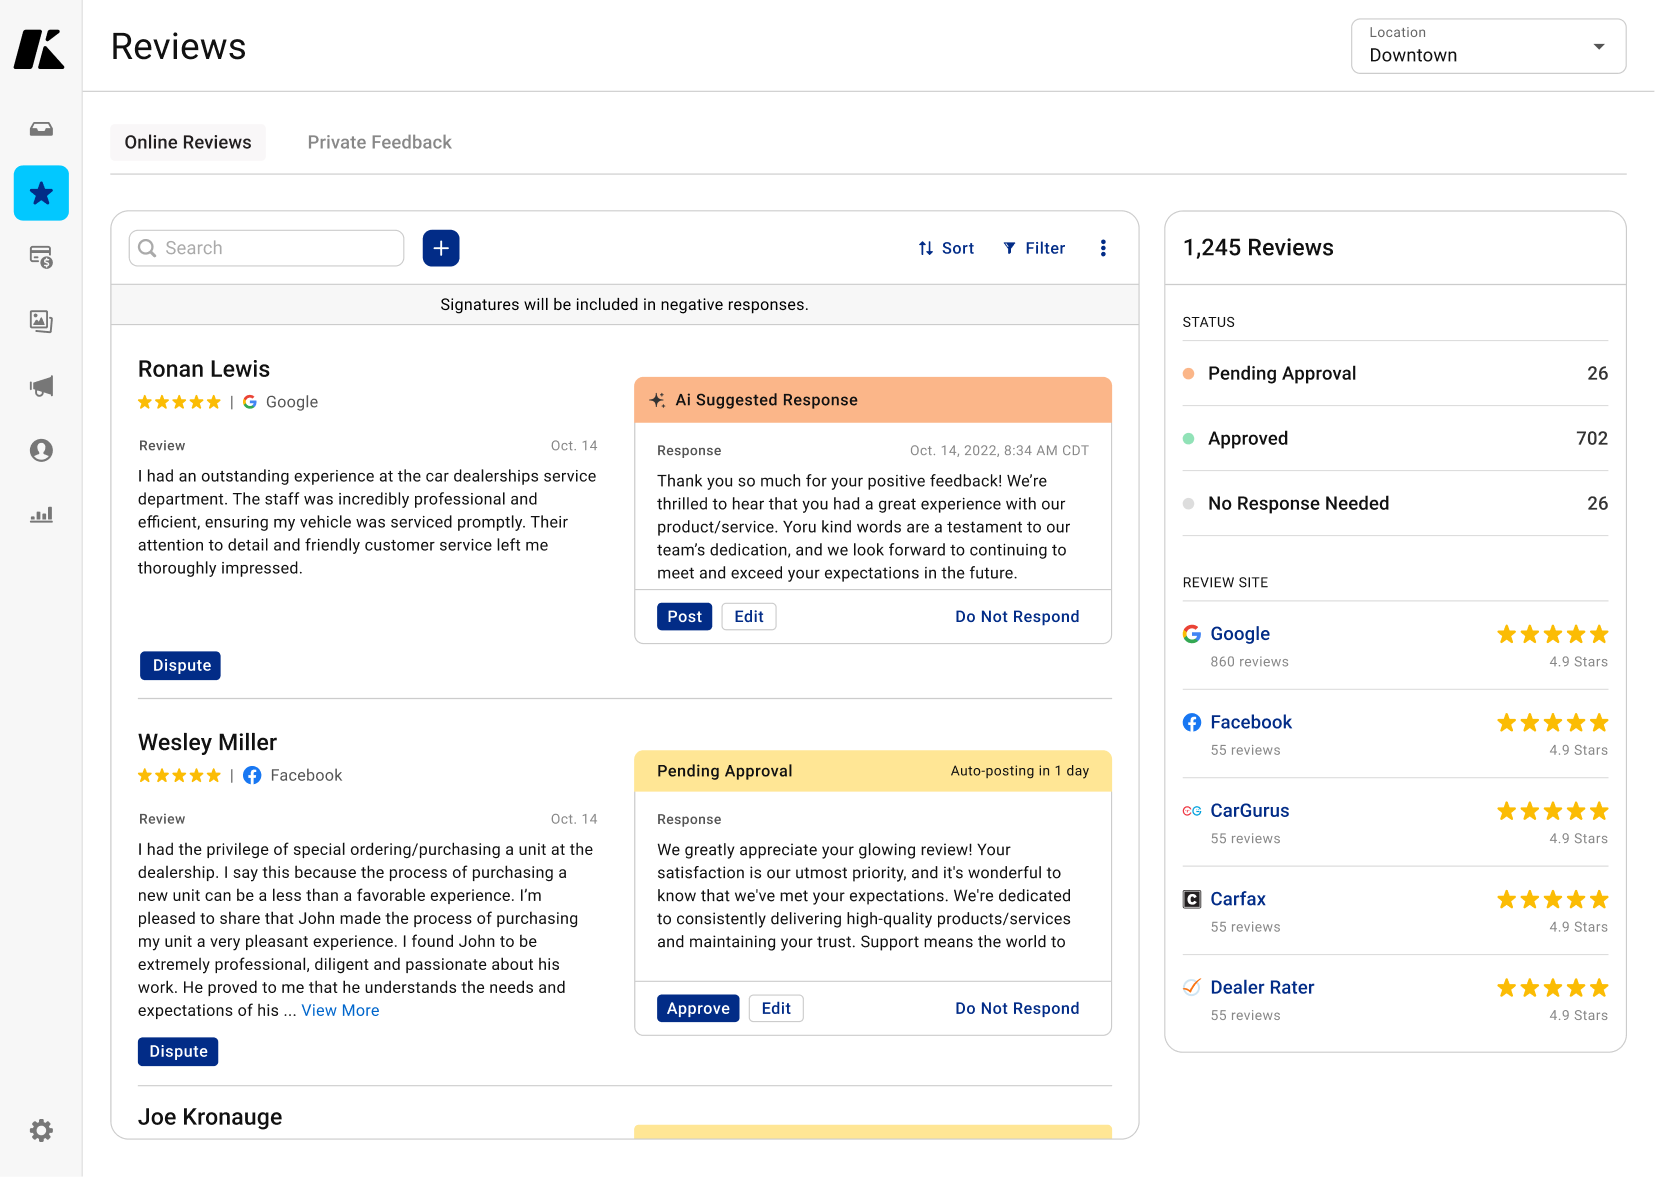Viewport: 1655px width, 1177px height.
Task: Select the star Reviews sidebar icon
Action: coord(41,193)
